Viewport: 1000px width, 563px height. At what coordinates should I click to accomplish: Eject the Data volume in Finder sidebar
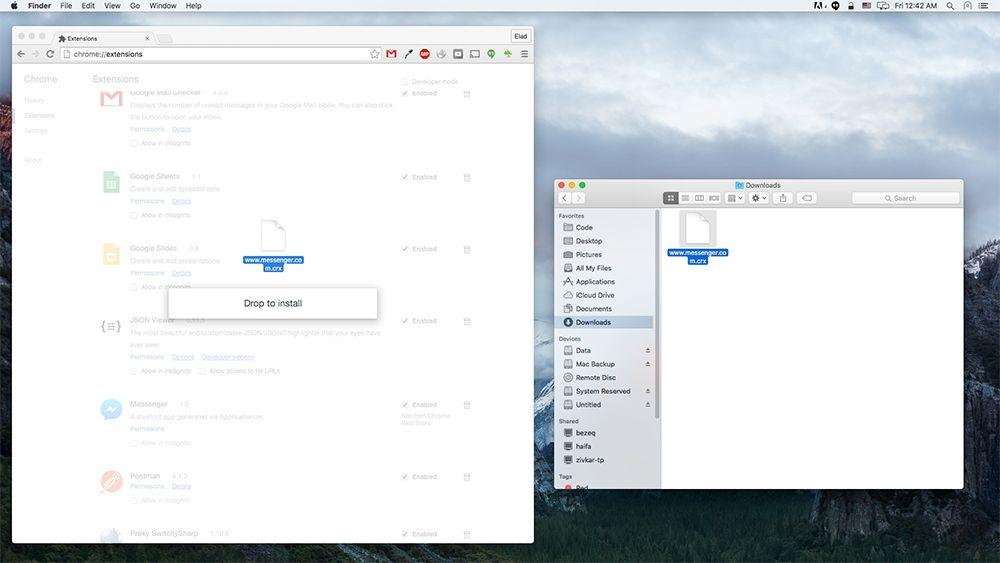(x=647, y=351)
